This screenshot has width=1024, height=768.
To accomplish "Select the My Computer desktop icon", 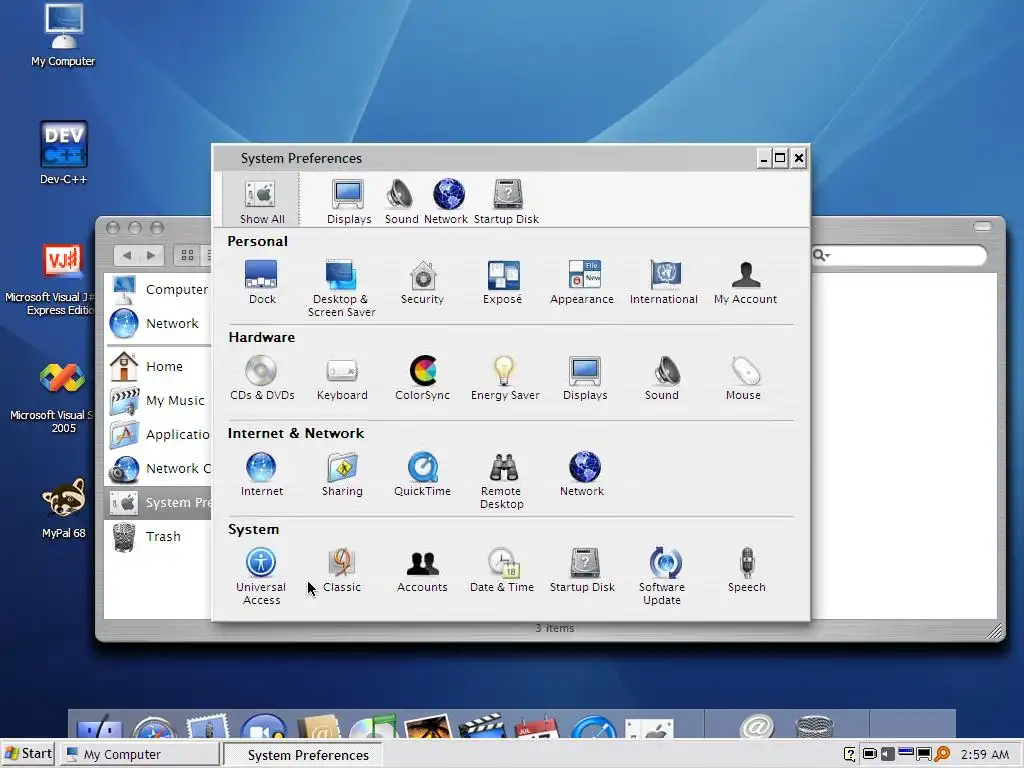I will (63, 35).
